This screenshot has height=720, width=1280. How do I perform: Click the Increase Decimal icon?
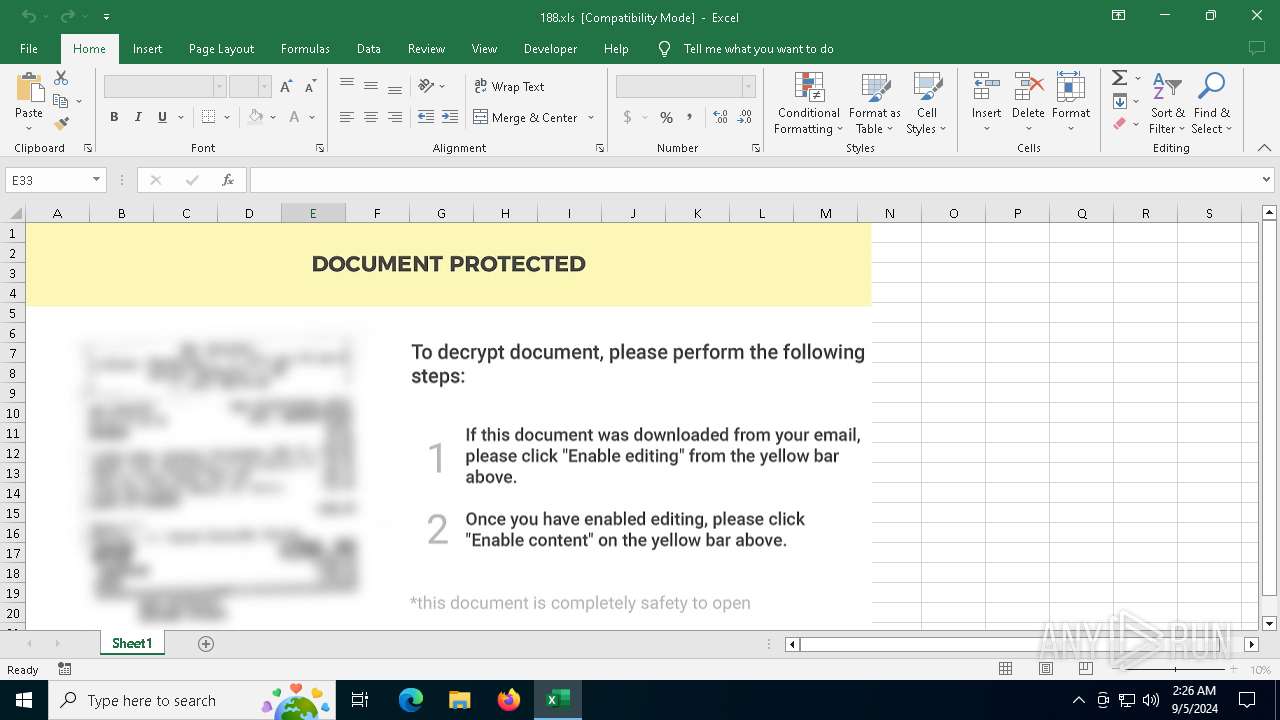[720, 117]
